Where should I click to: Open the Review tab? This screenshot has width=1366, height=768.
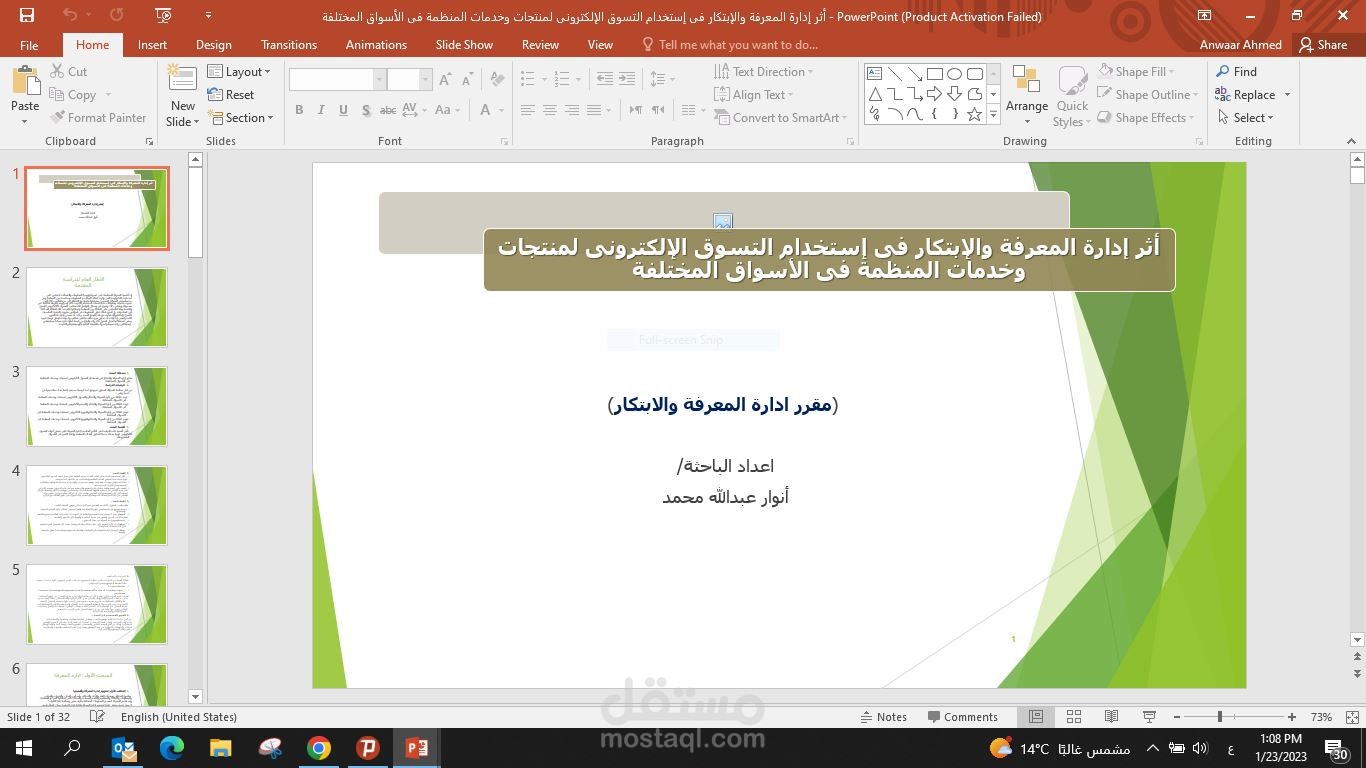click(x=540, y=45)
